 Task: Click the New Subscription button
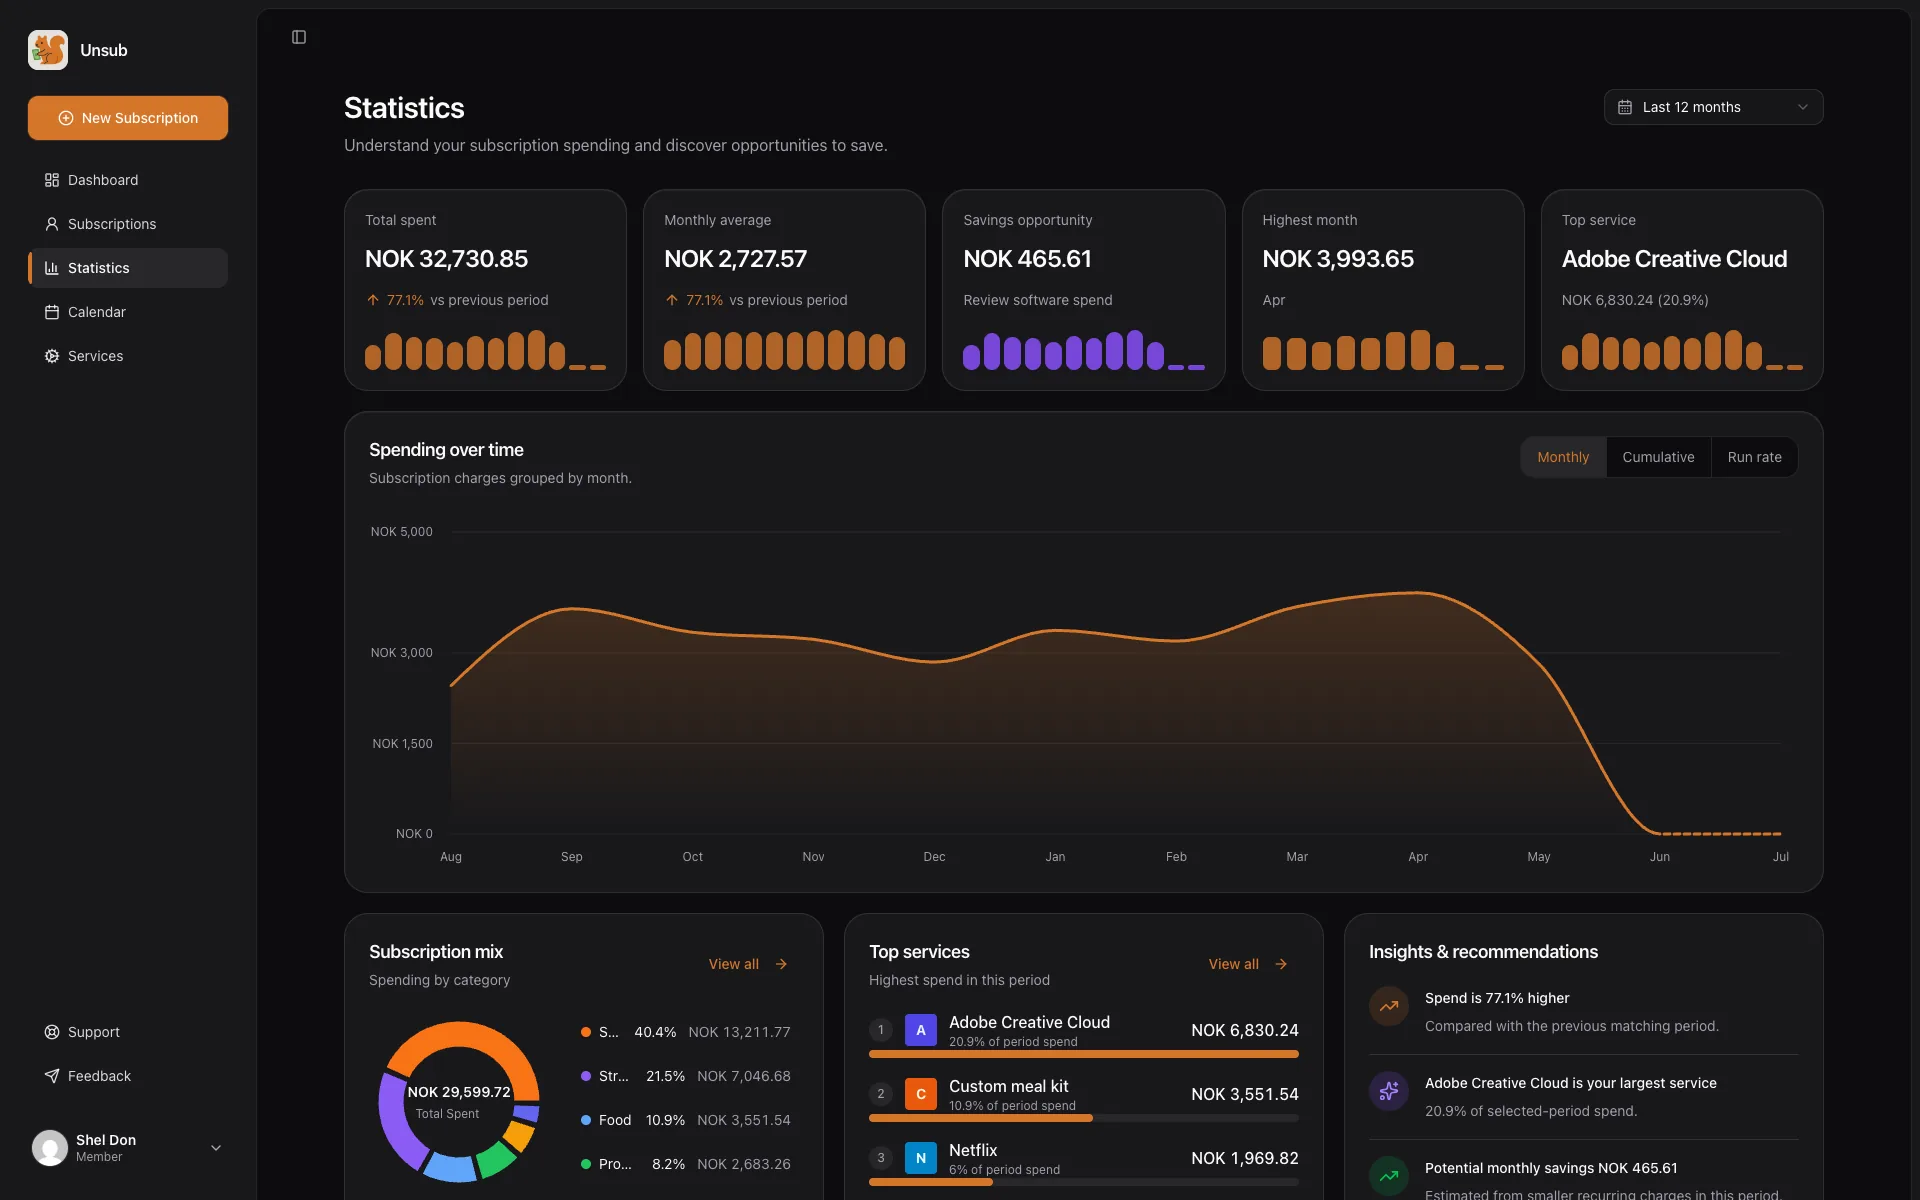pos(128,118)
